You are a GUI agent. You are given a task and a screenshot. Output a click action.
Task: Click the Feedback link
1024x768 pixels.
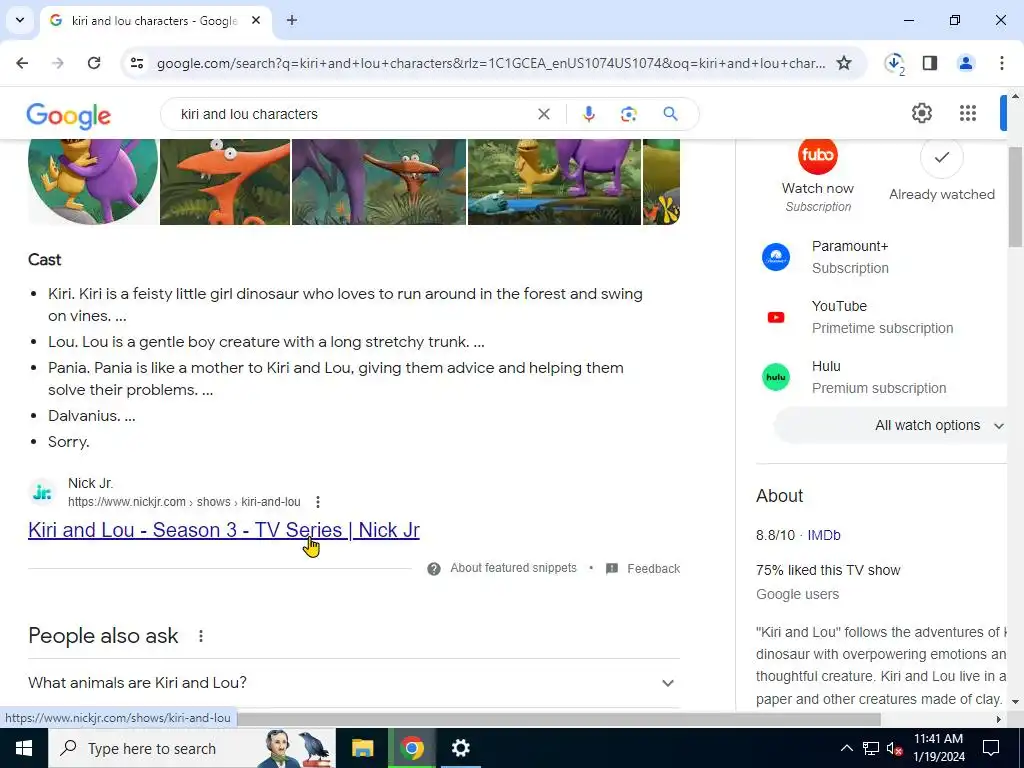(654, 569)
